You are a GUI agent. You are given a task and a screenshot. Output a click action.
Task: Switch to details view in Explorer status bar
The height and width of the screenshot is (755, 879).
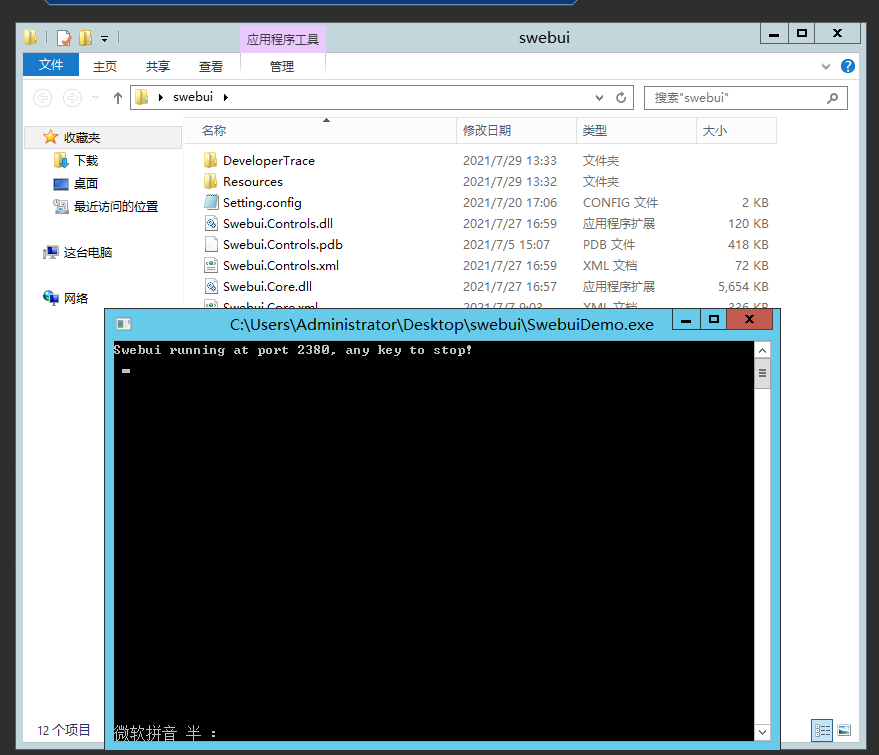pyautogui.click(x=822, y=730)
